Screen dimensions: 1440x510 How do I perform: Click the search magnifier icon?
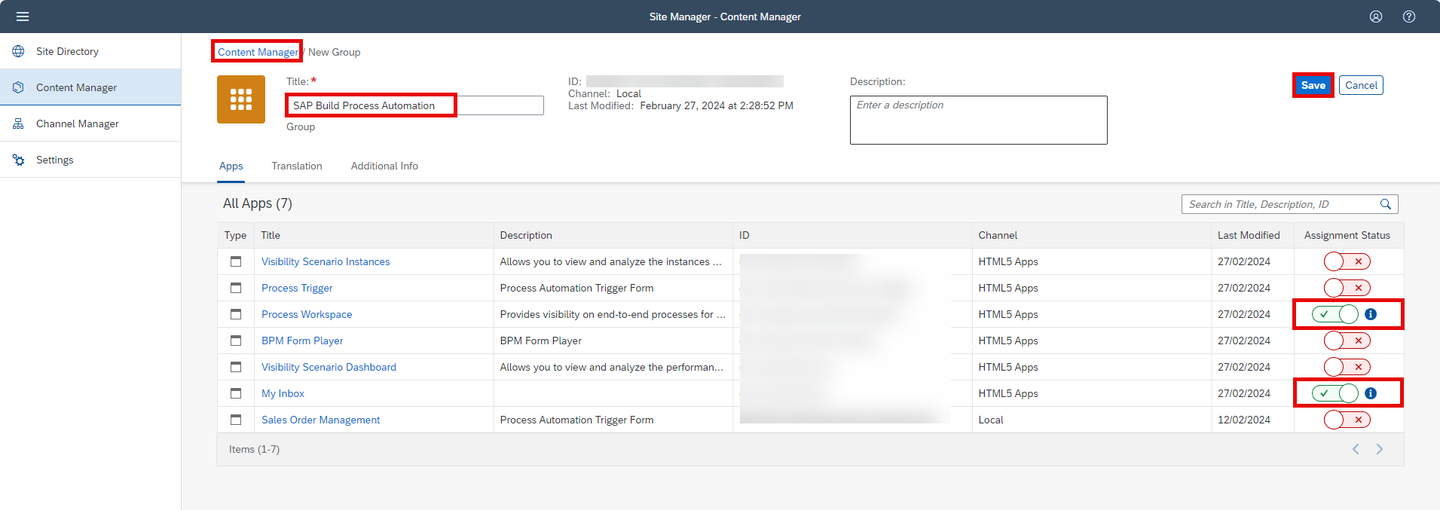[x=1386, y=204]
